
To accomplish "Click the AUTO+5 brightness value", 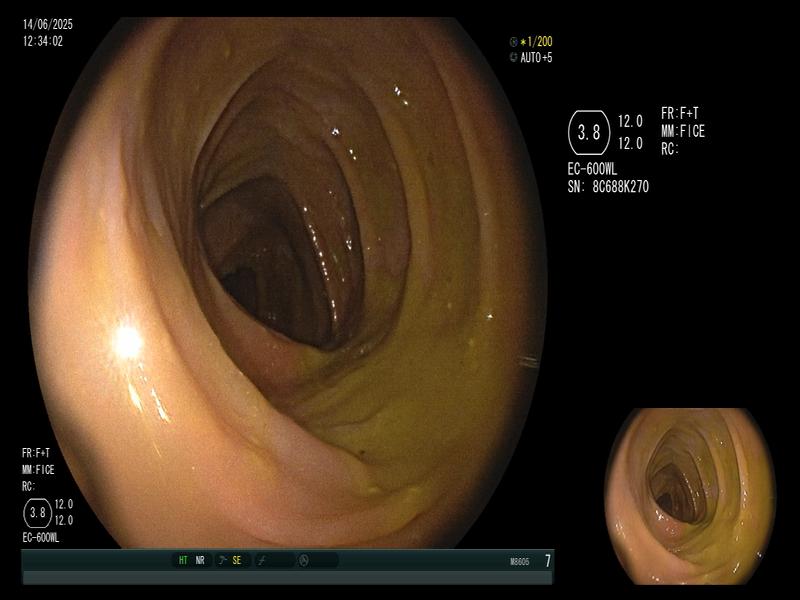I will coord(536,58).
